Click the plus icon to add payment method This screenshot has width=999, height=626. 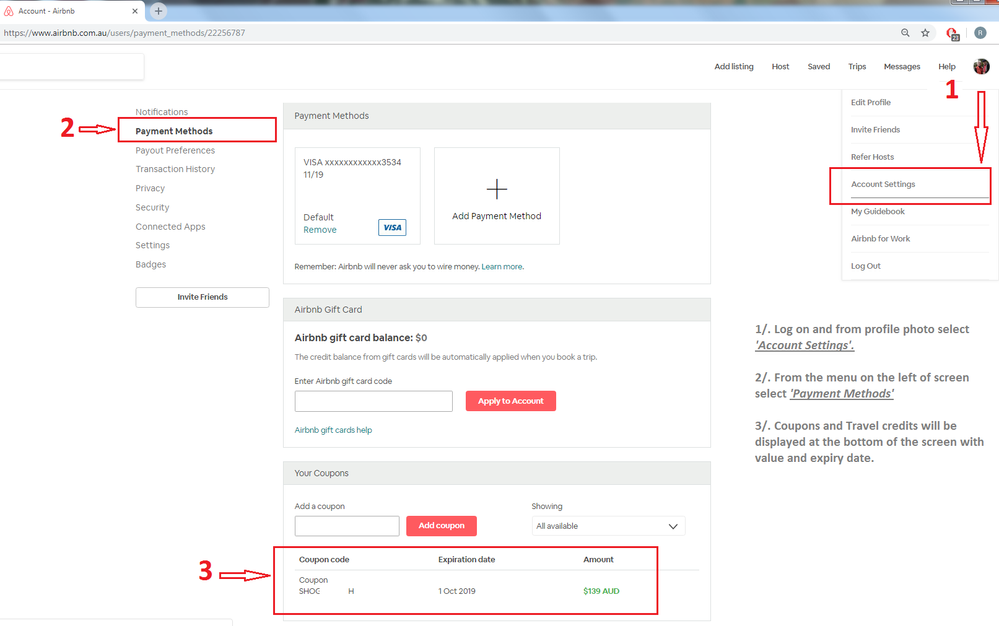(496, 189)
